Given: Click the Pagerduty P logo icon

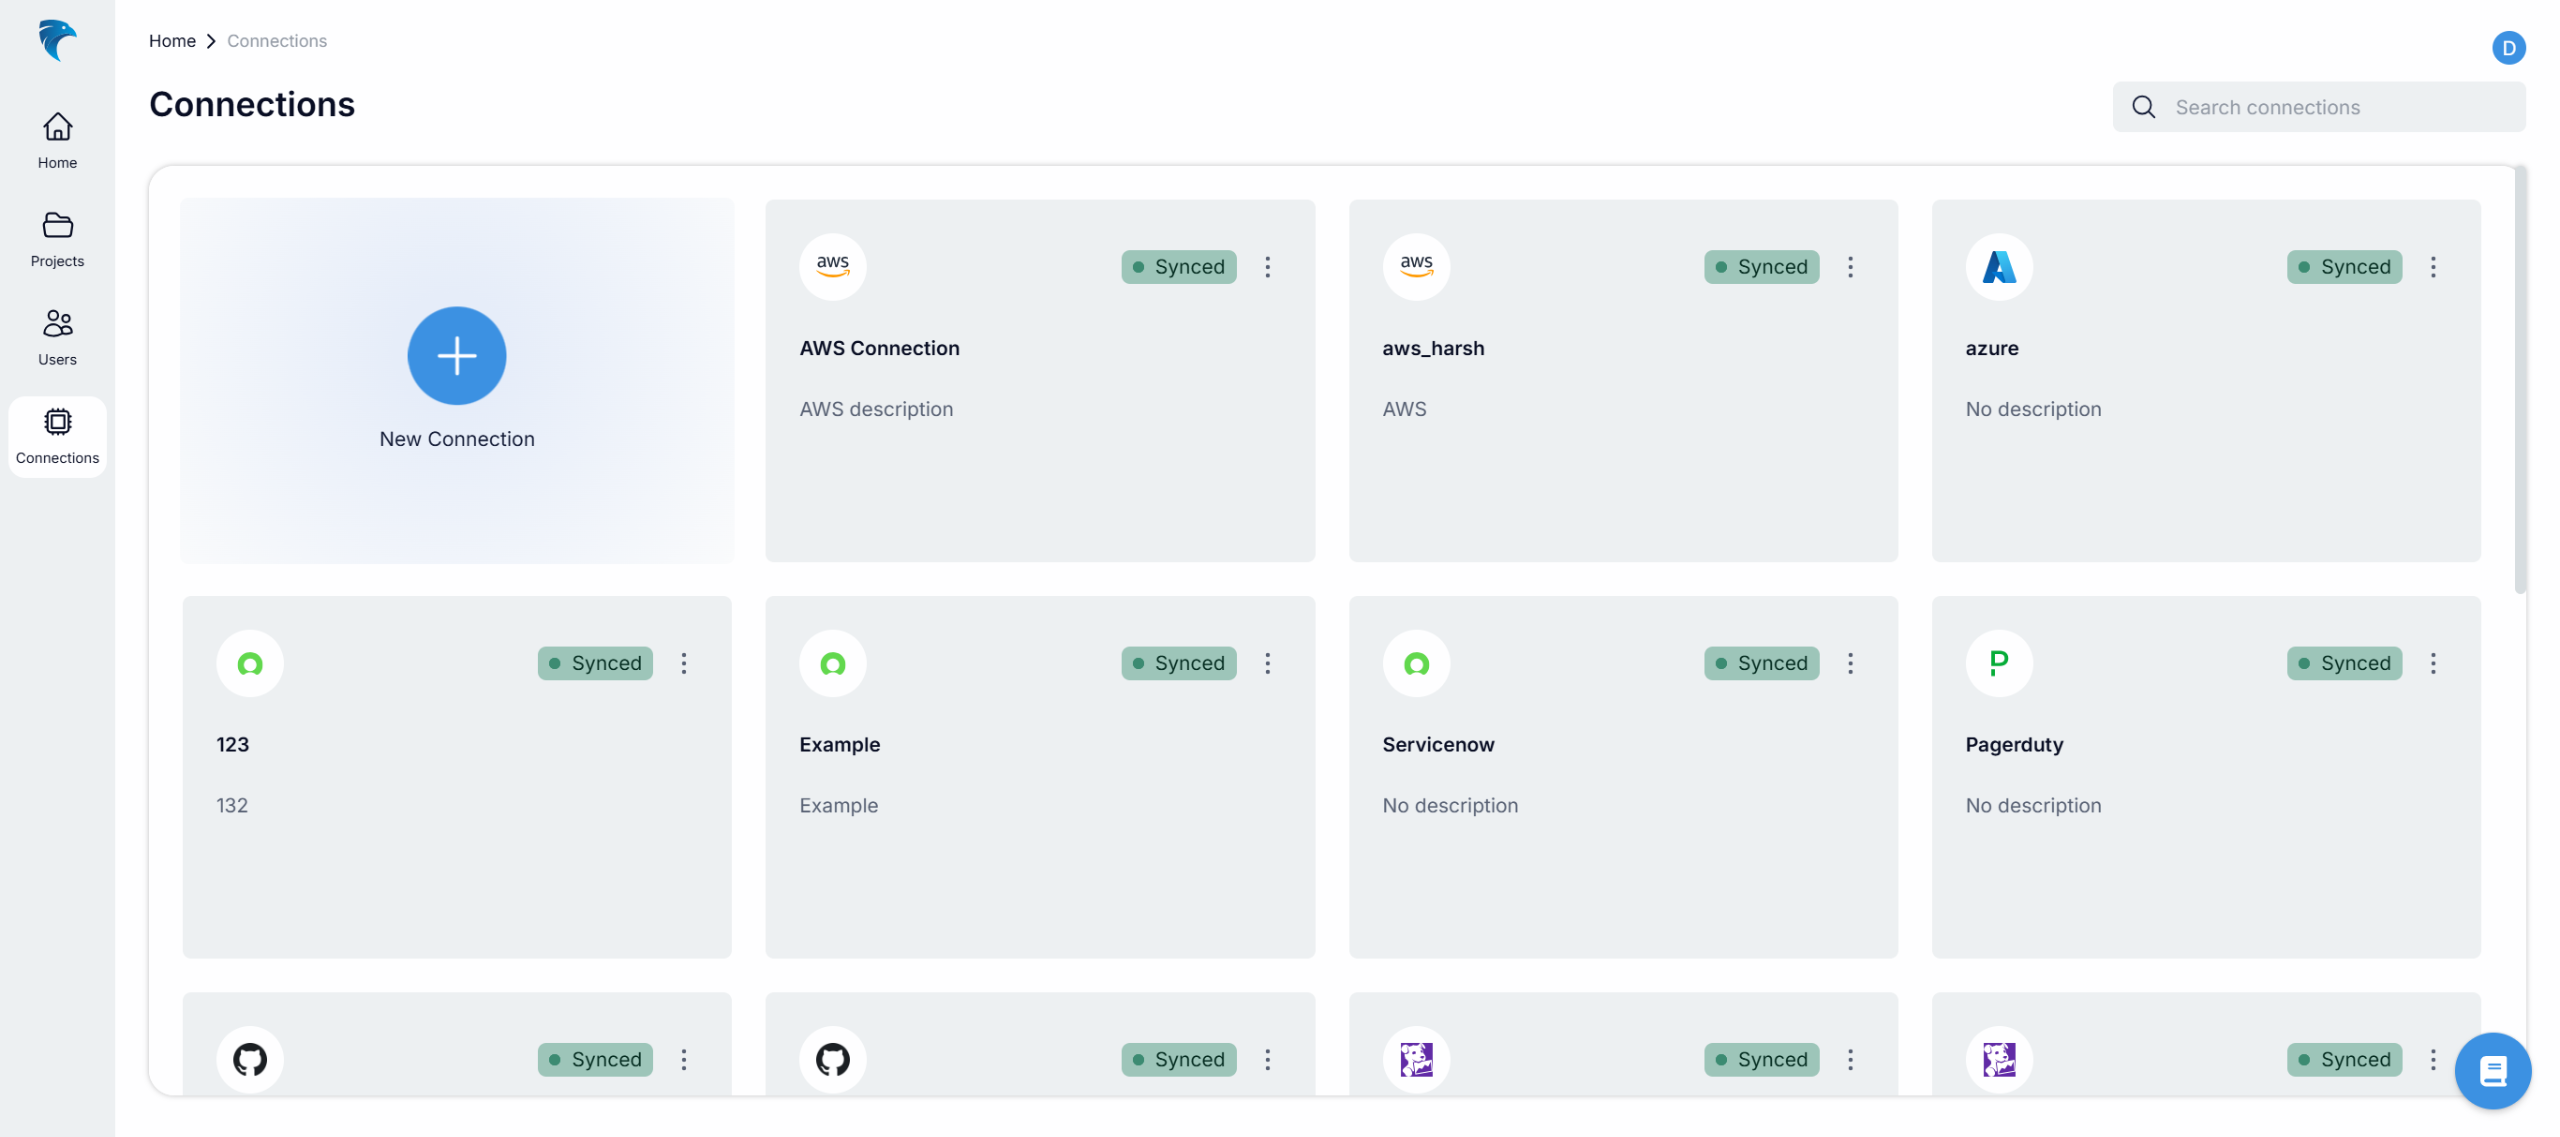Looking at the screenshot, I should (x=1998, y=663).
